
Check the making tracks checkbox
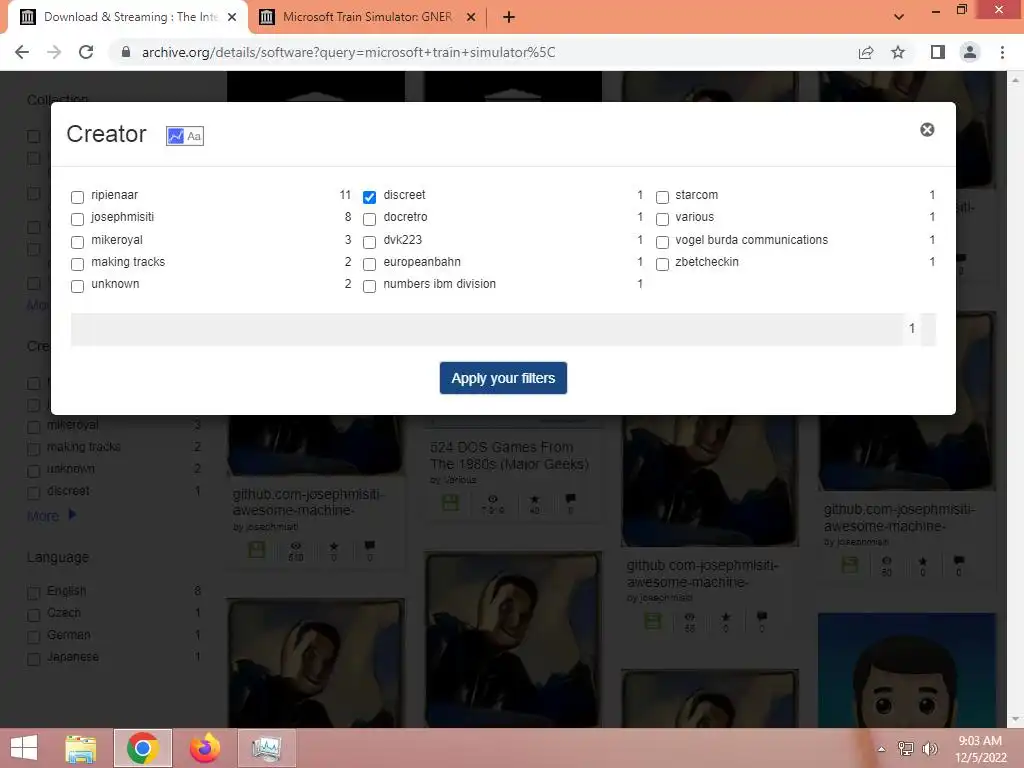click(x=78, y=264)
